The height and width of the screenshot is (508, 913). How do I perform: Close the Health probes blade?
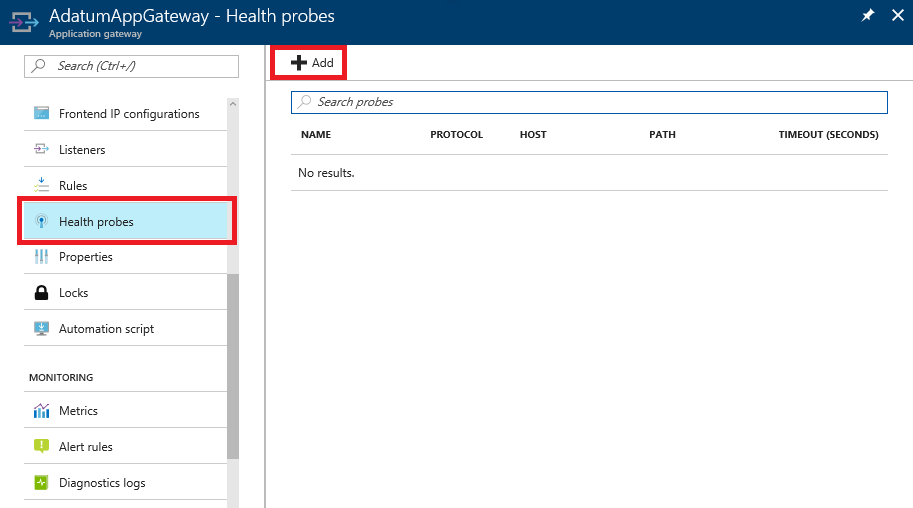pyautogui.click(x=898, y=16)
